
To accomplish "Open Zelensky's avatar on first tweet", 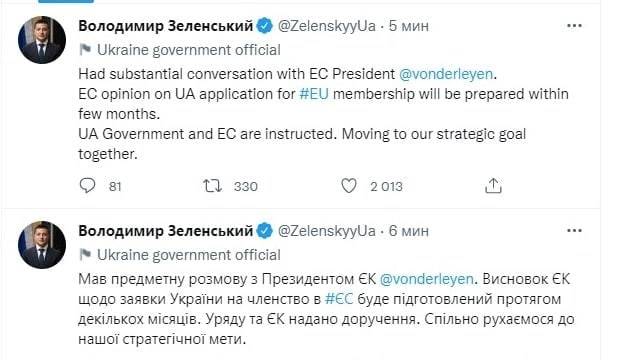I will pos(42,40).
